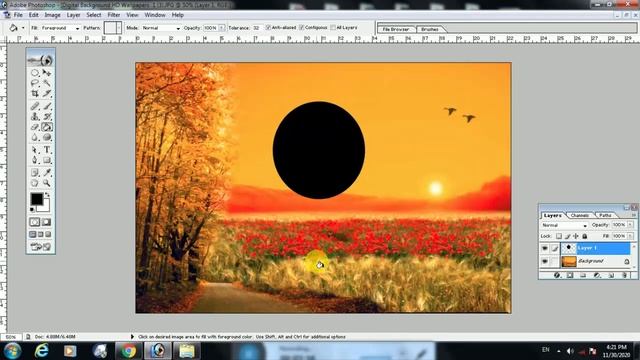Toggle lock all padlock icon
The width and height of the screenshot is (640, 360).
click(584, 236)
